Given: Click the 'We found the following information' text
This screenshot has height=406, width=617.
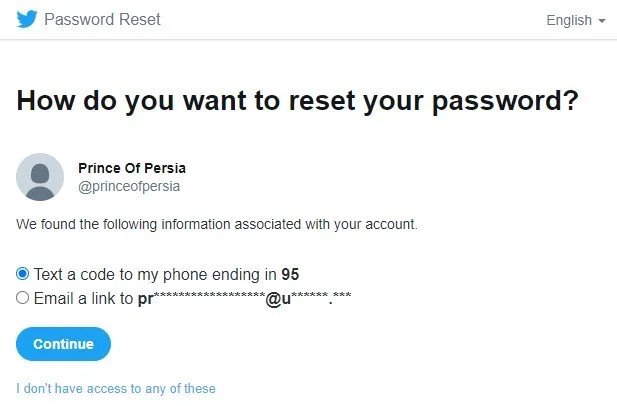Looking at the screenshot, I should pyautogui.click(x=217, y=224).
